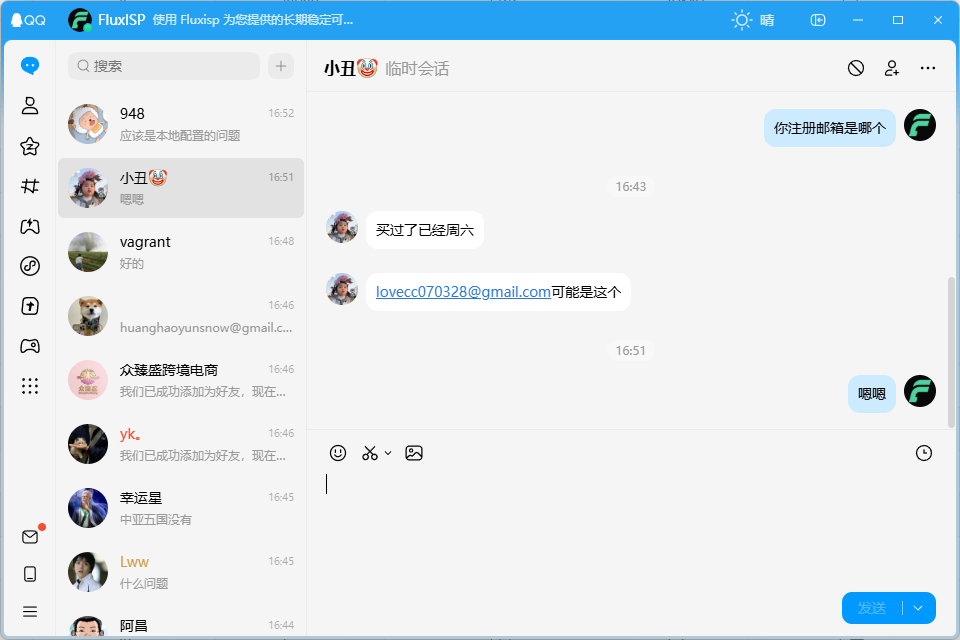
Task: Select the vagrant conversation
Action: click(181, 252)
